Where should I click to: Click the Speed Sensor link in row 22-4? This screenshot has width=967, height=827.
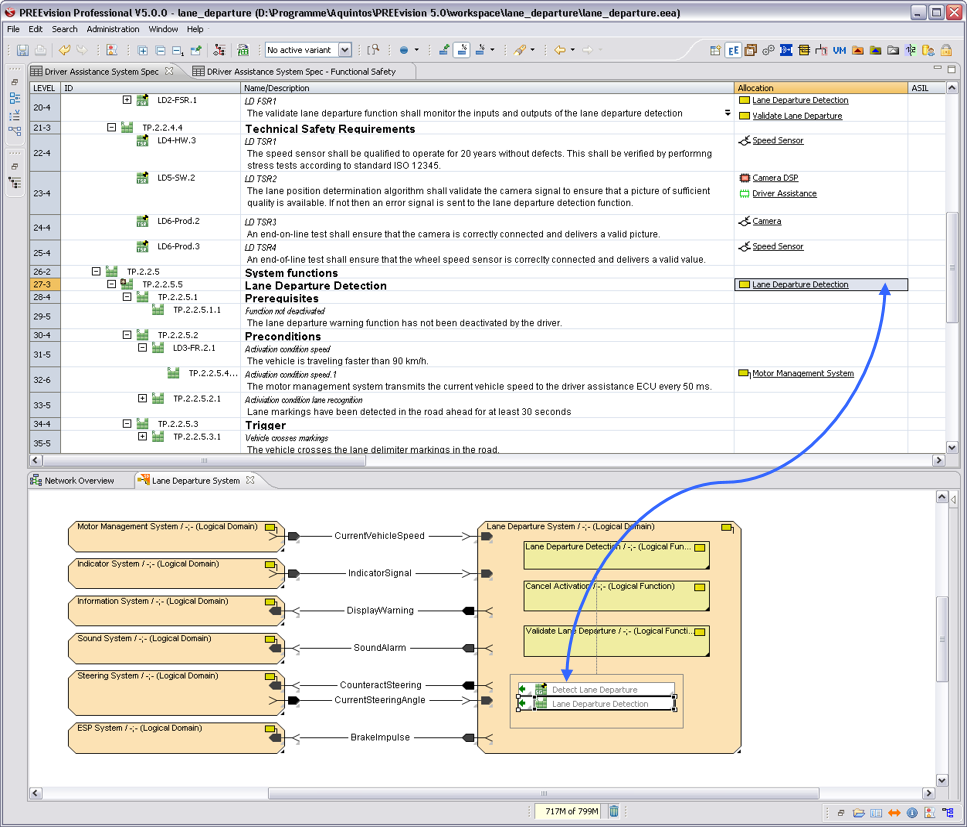[778, 140]
